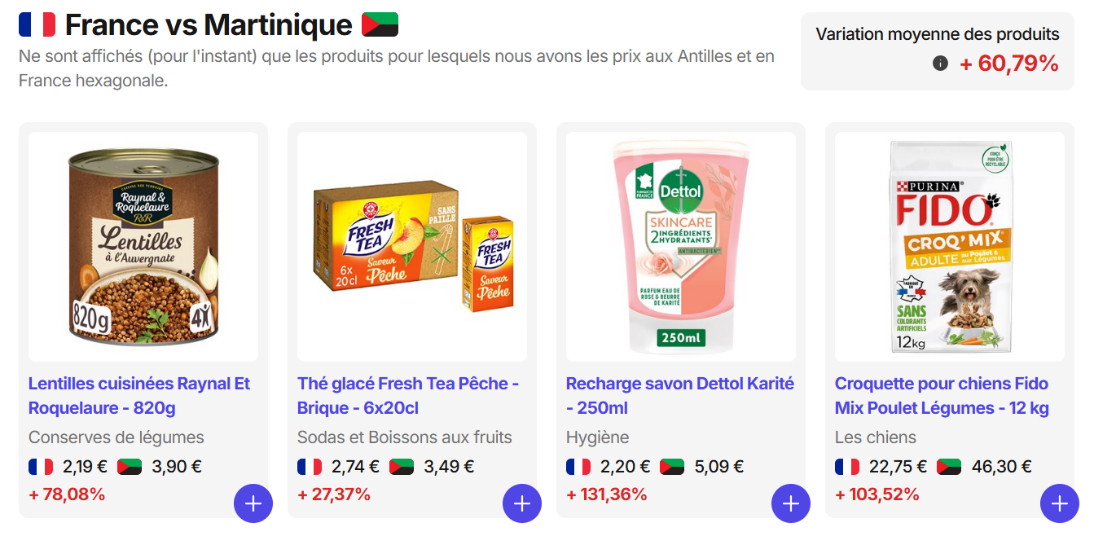
Task: Open Thé glacé Fresh Tea Pêche link
Action: pos(408,395)
